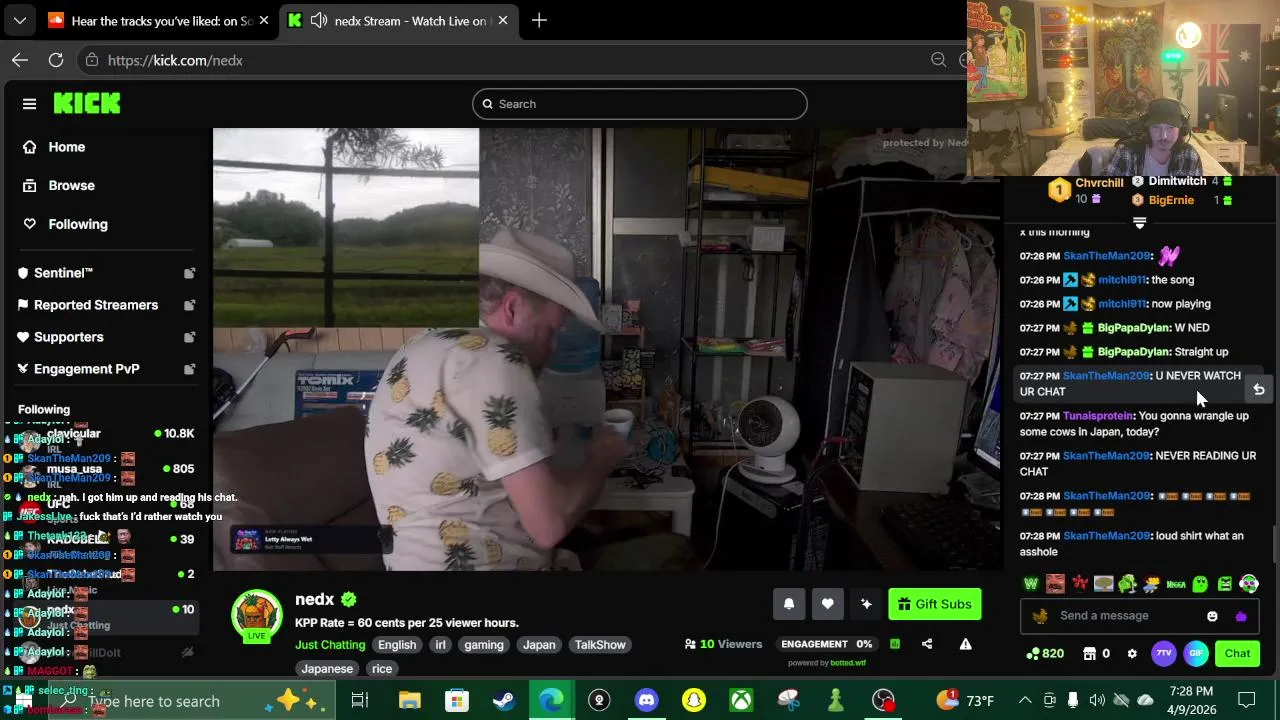The image size is (1280, 720).
Task: Open a new browser tab
Action: pyautogui.click(x=539, y=20)
